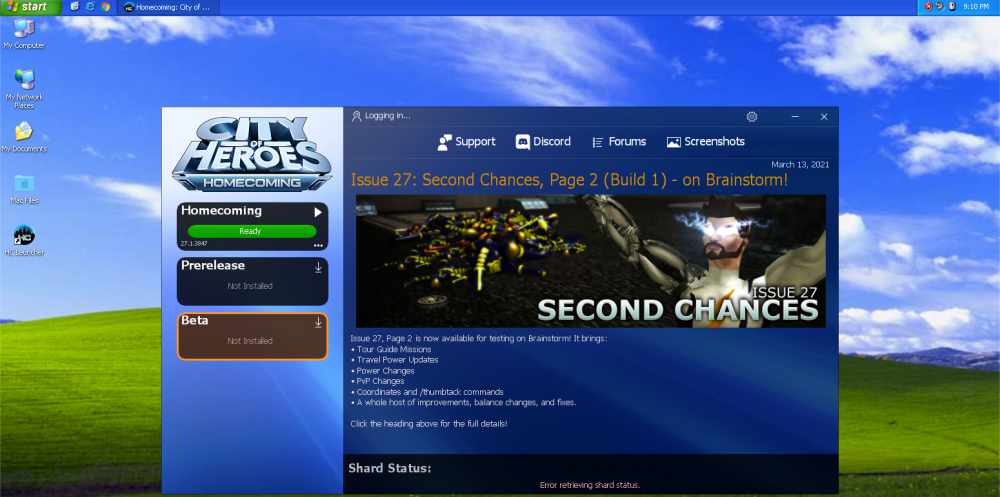
Task: Close the launcher window
Action: (x=824, y=117)
